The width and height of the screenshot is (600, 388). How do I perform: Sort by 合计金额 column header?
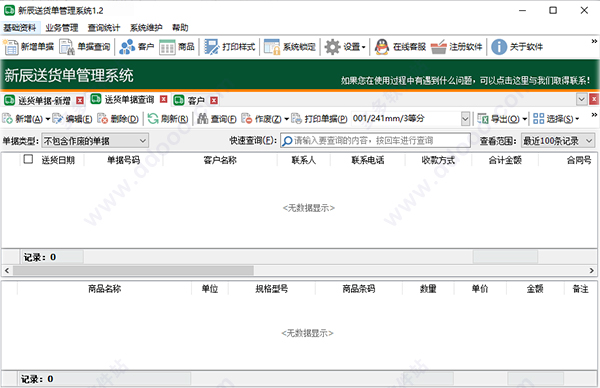click(x=505, y=160)
